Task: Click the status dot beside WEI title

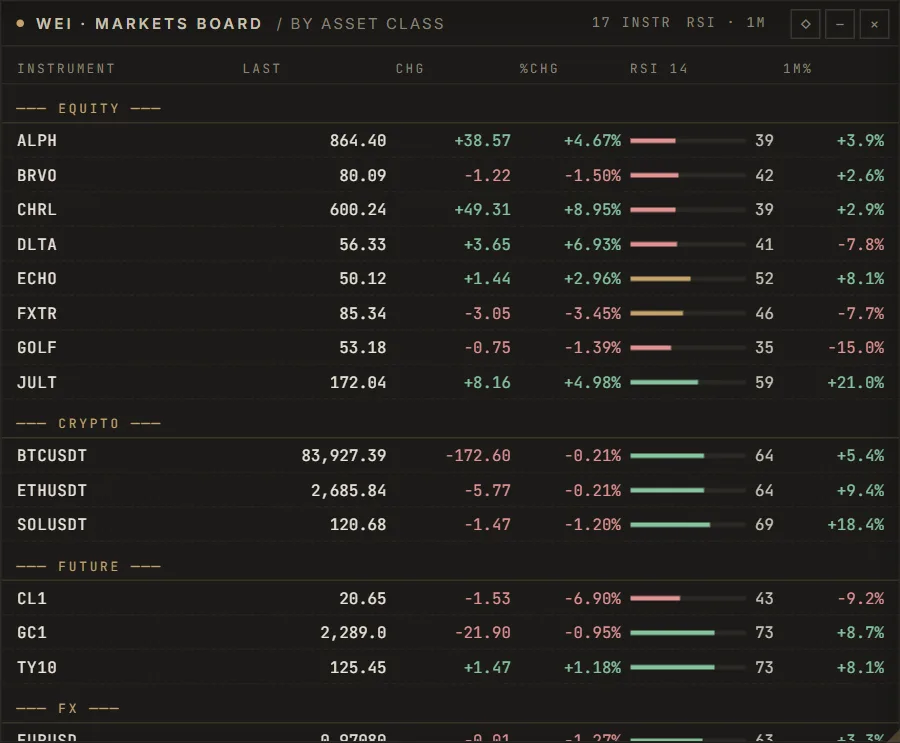Action: pos(20,24)
